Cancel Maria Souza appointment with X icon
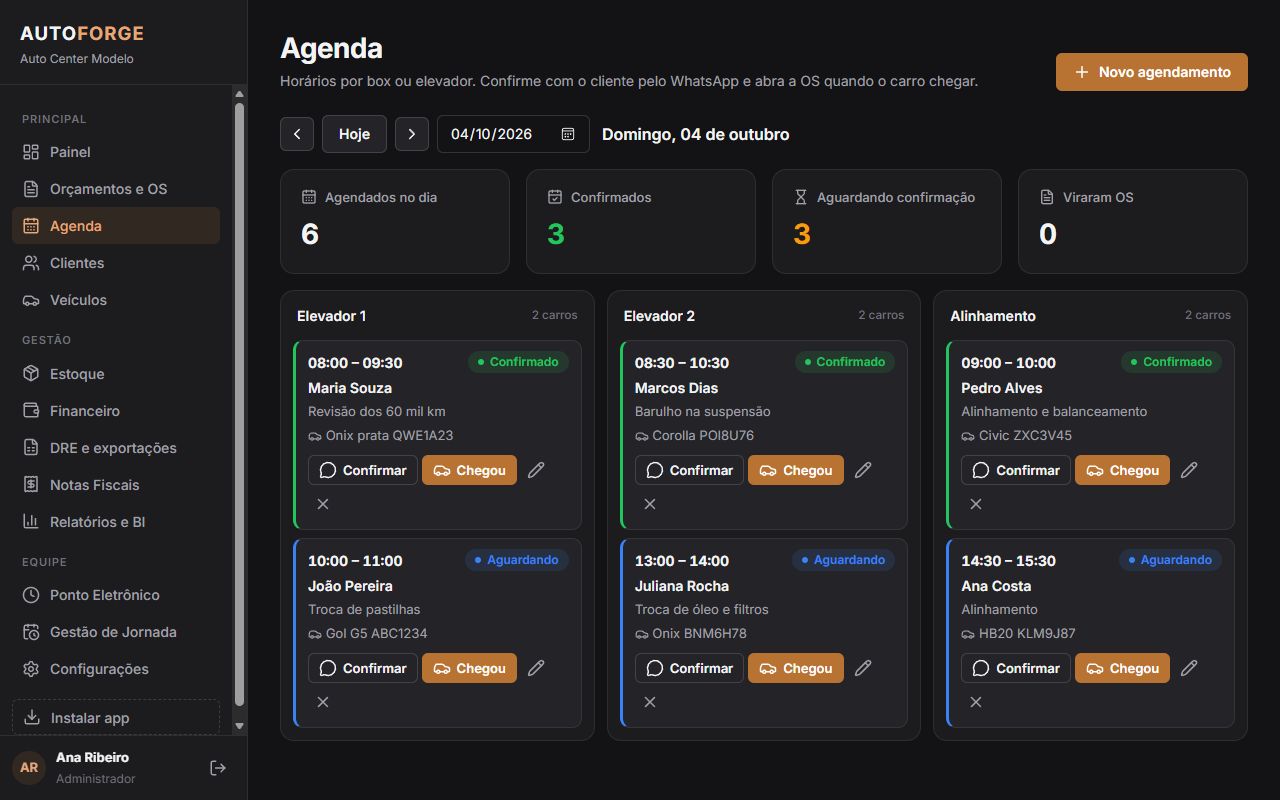Screen dimensions: 1280x800 (323, 504)
